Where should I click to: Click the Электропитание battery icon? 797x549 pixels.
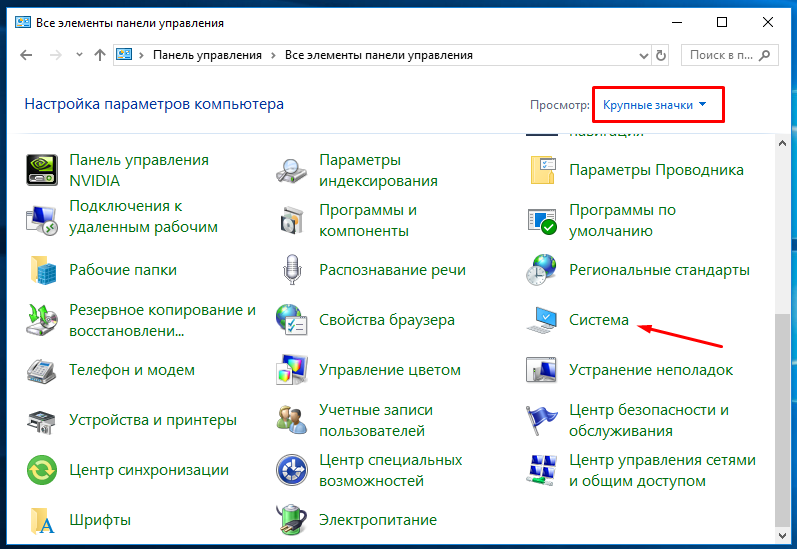(x=291, y=520)
